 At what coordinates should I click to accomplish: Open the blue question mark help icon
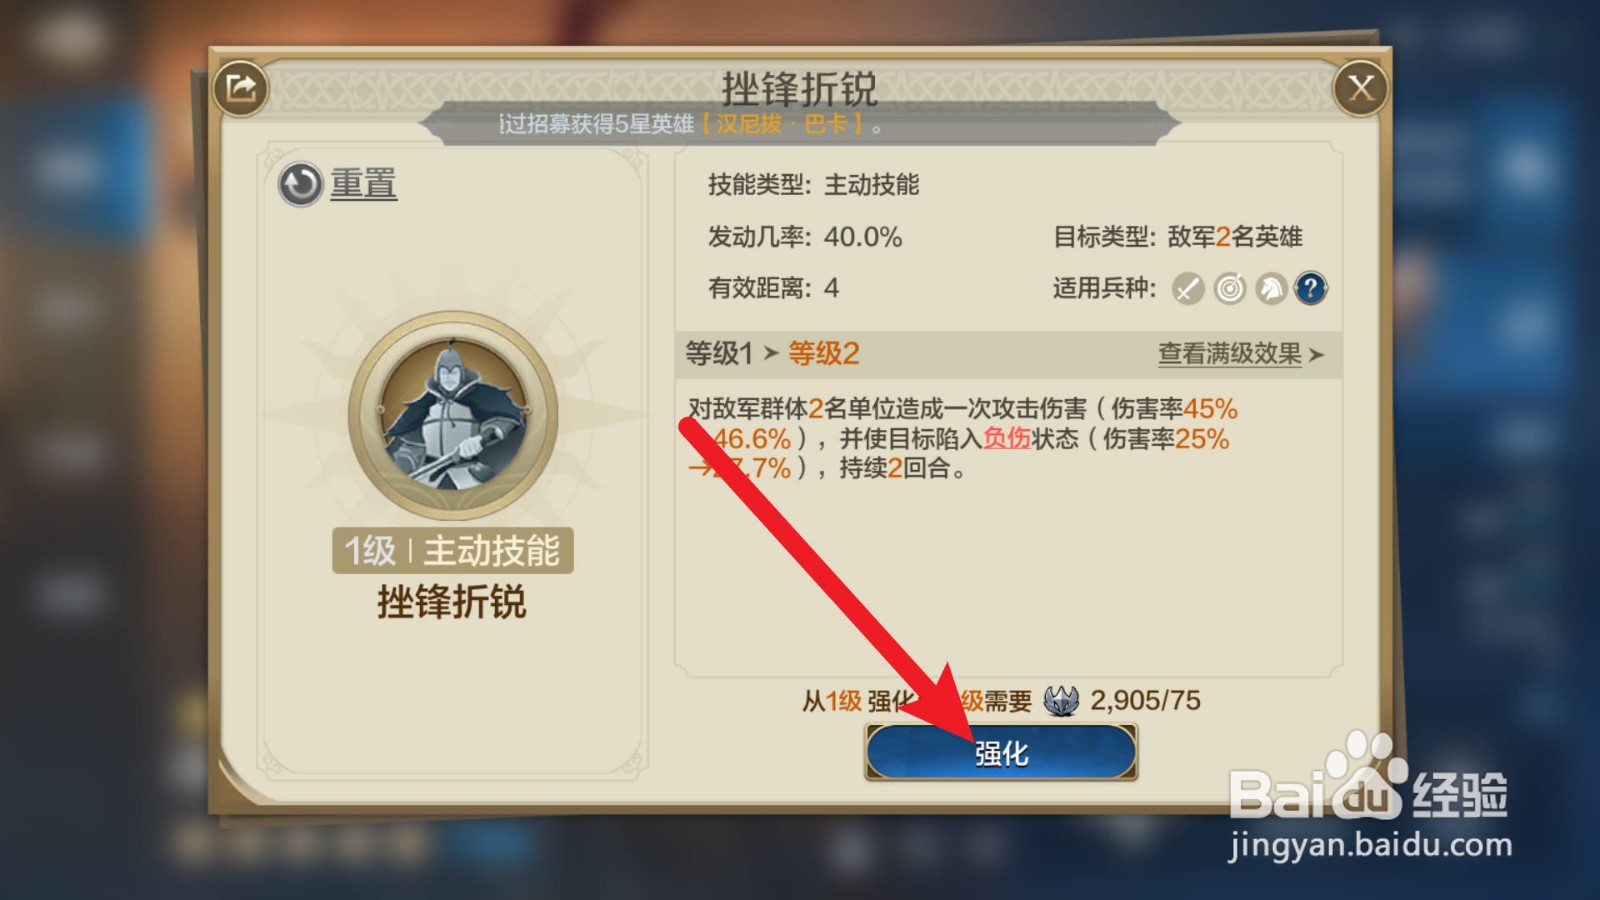(x=1311, y=289)
